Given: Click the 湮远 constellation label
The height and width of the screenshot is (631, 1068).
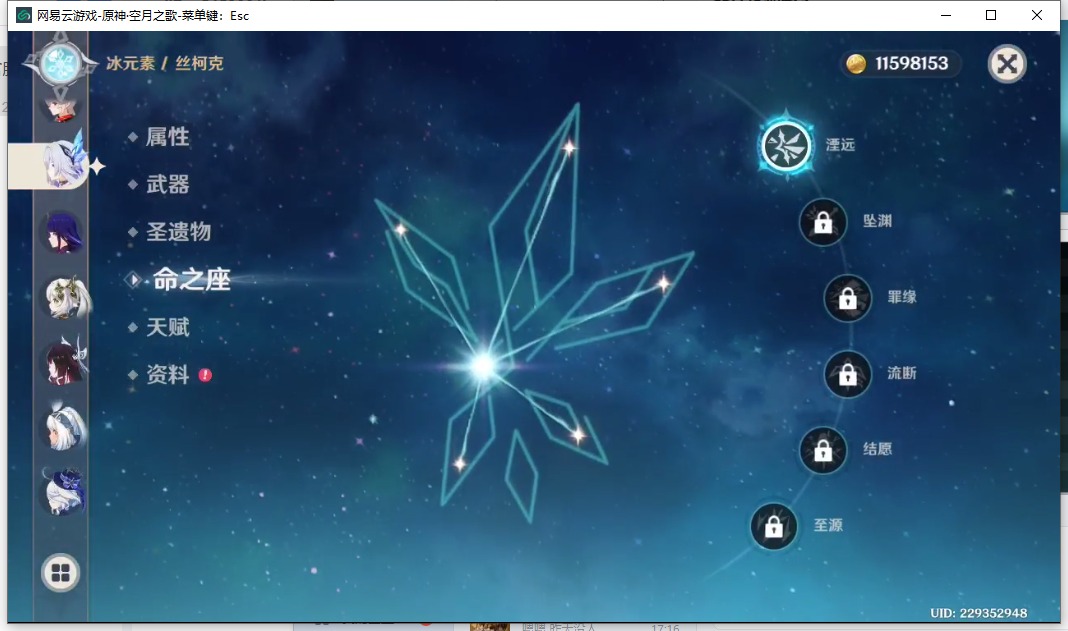Looking at the screenshot, I should click(x=840, y=144).
